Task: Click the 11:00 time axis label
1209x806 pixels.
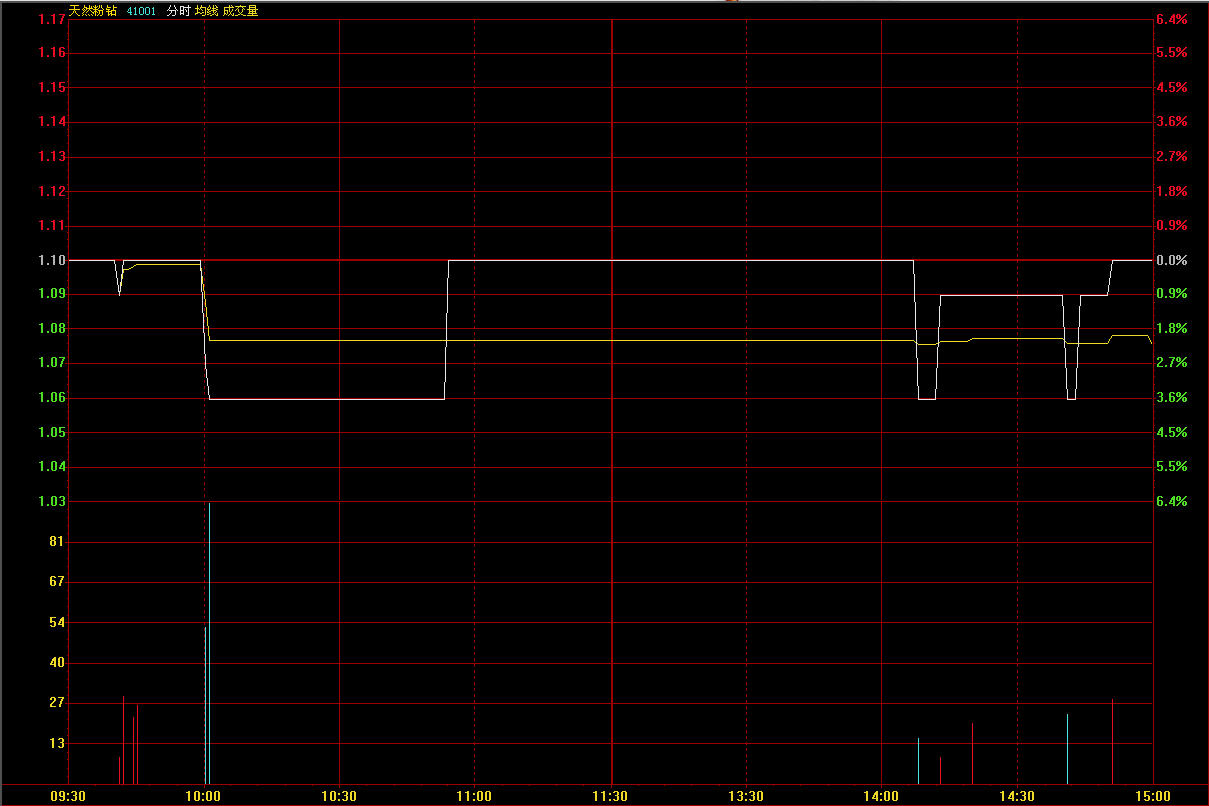Action: pos(474,796)
